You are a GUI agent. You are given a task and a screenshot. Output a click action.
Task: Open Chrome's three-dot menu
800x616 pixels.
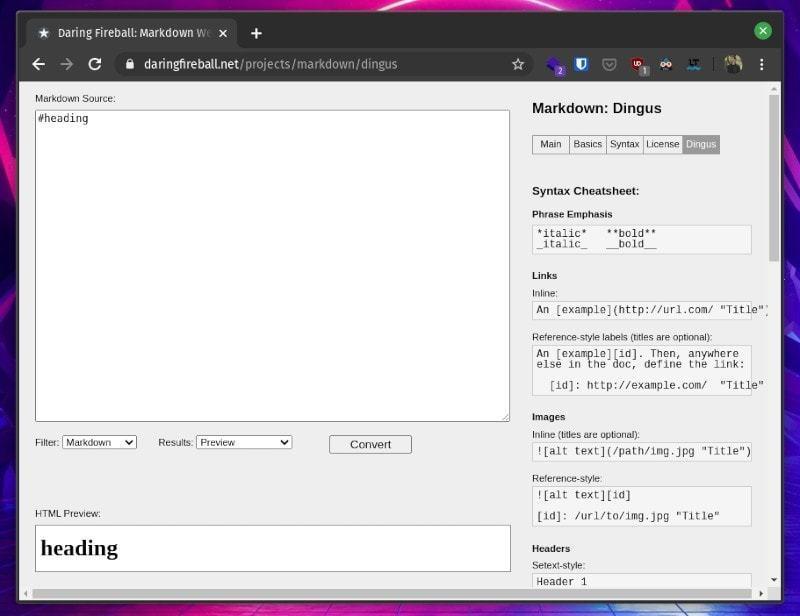tap(763, 64)
